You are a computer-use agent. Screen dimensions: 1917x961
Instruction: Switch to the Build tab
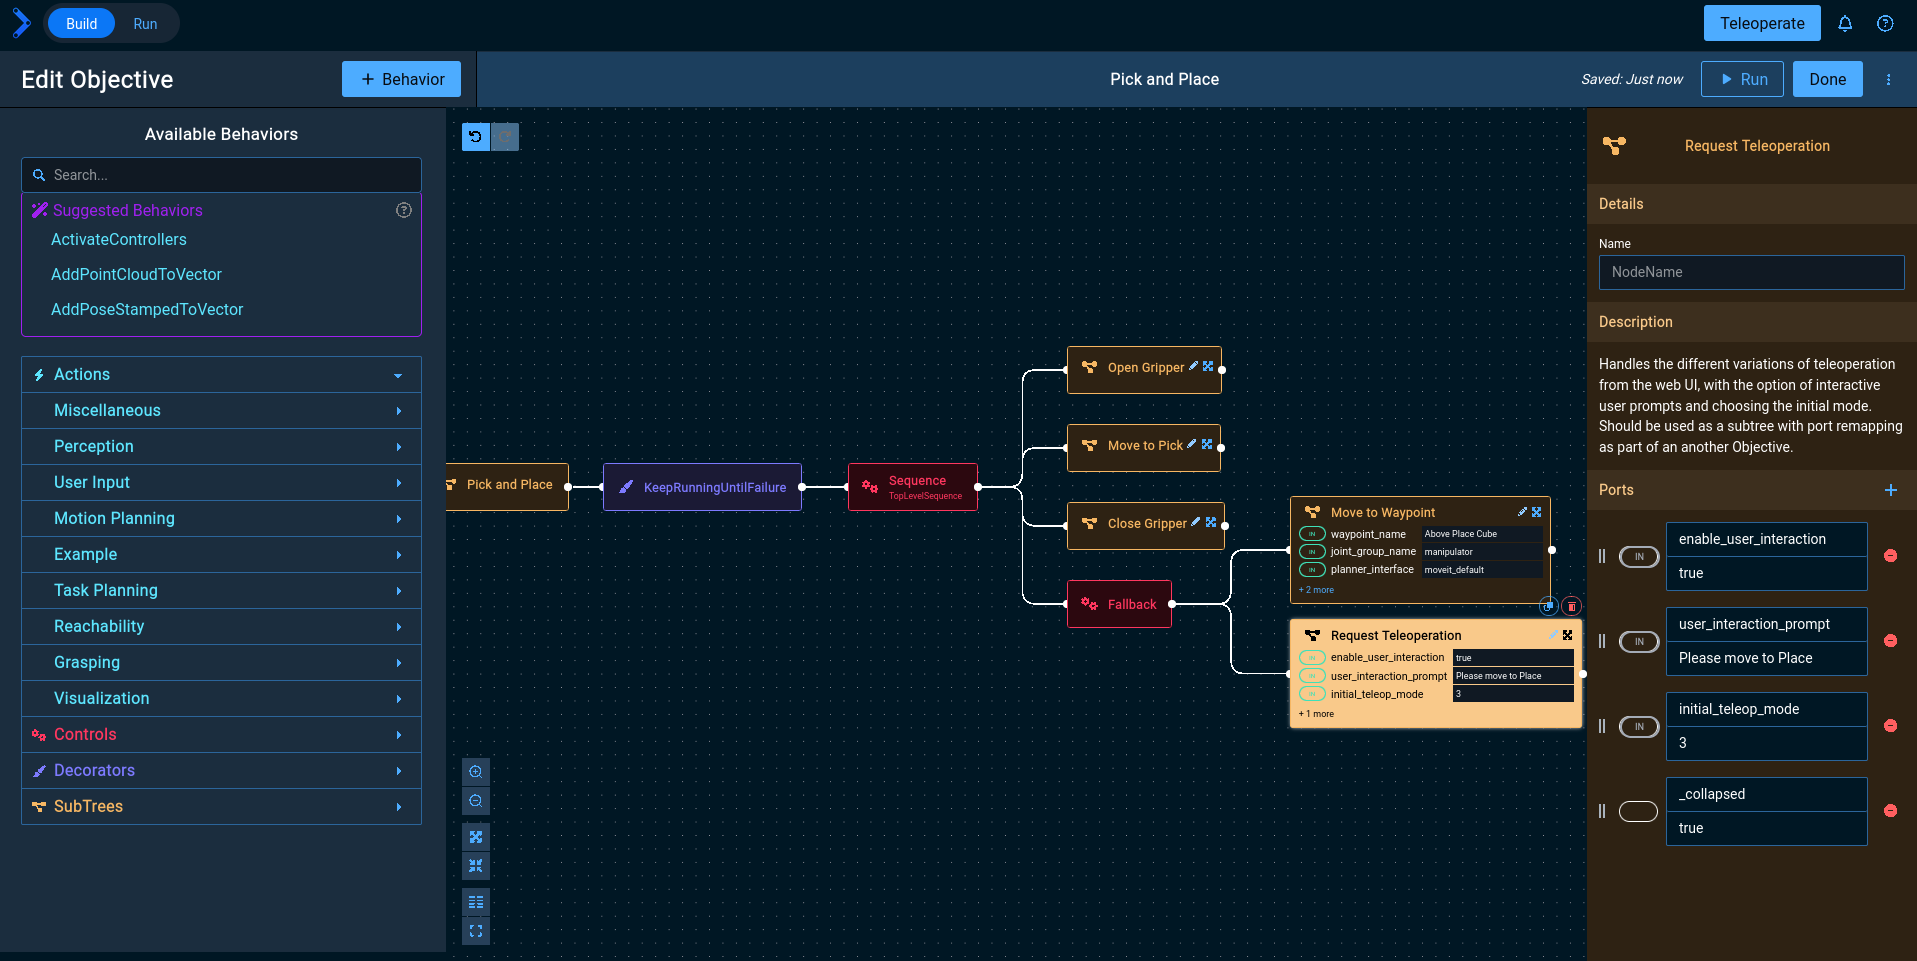click(82, 24)
